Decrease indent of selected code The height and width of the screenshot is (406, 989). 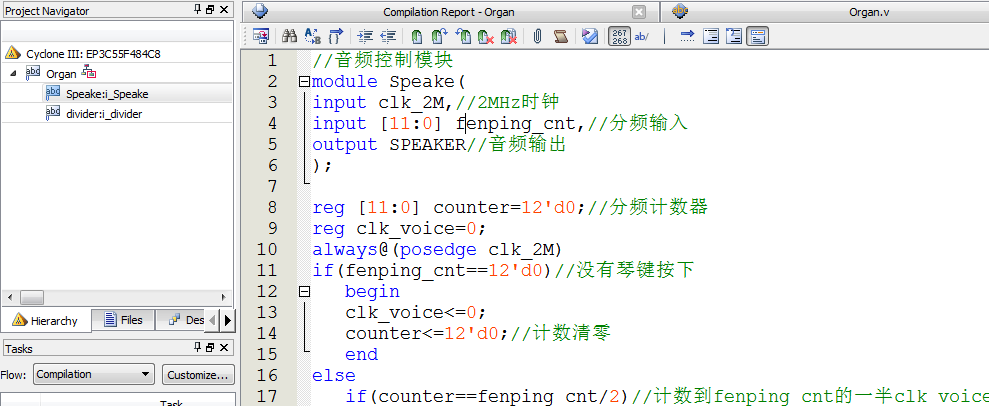click(389, 36)
